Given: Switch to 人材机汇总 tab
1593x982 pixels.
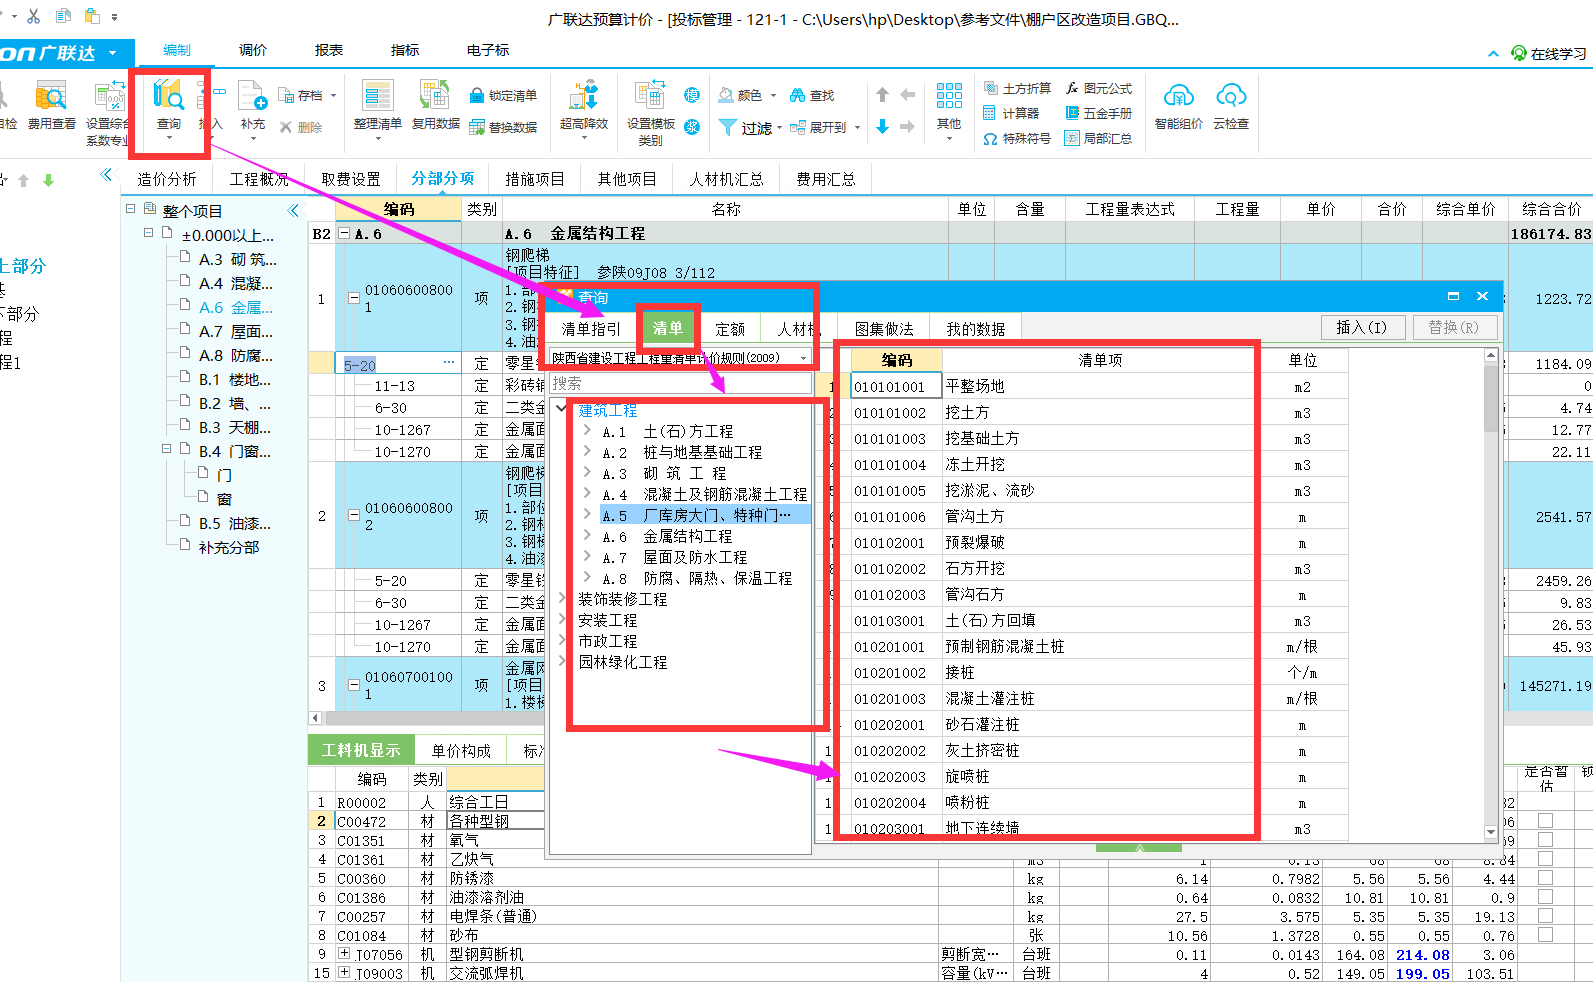Looking at the screenshot, I should click(726, 179).
